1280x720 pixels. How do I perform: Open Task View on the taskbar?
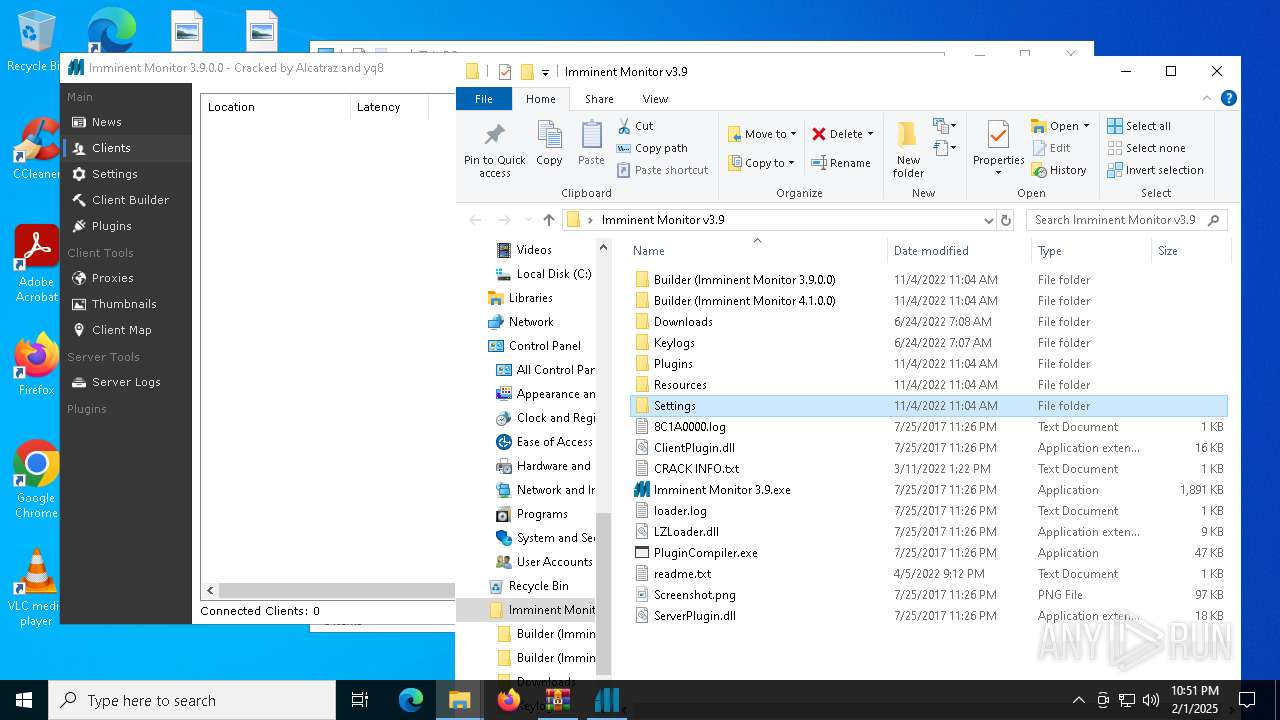360,701
